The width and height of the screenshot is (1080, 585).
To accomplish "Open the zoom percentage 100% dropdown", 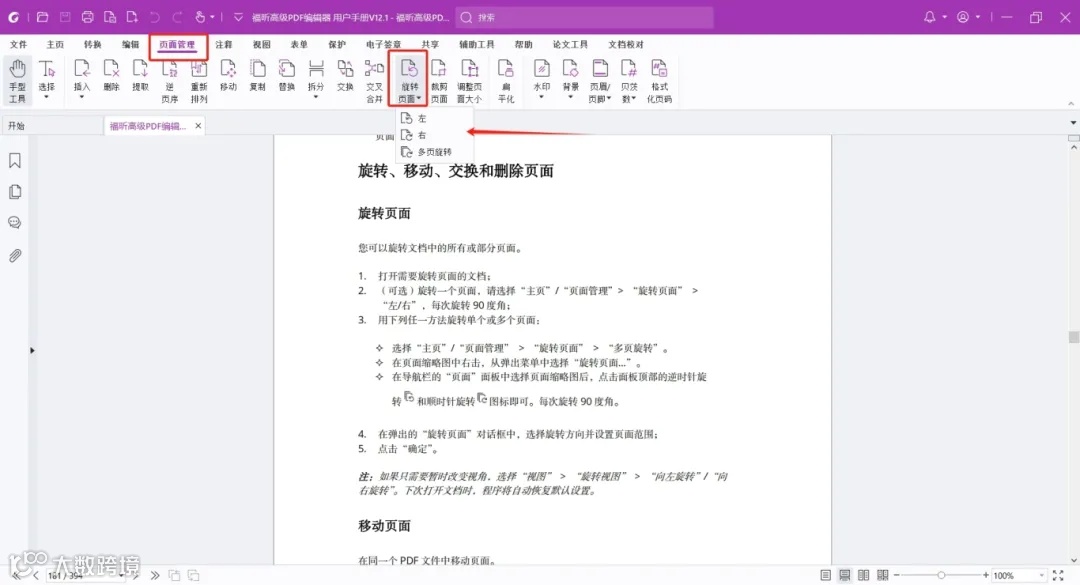I will tap(1042, 575).
